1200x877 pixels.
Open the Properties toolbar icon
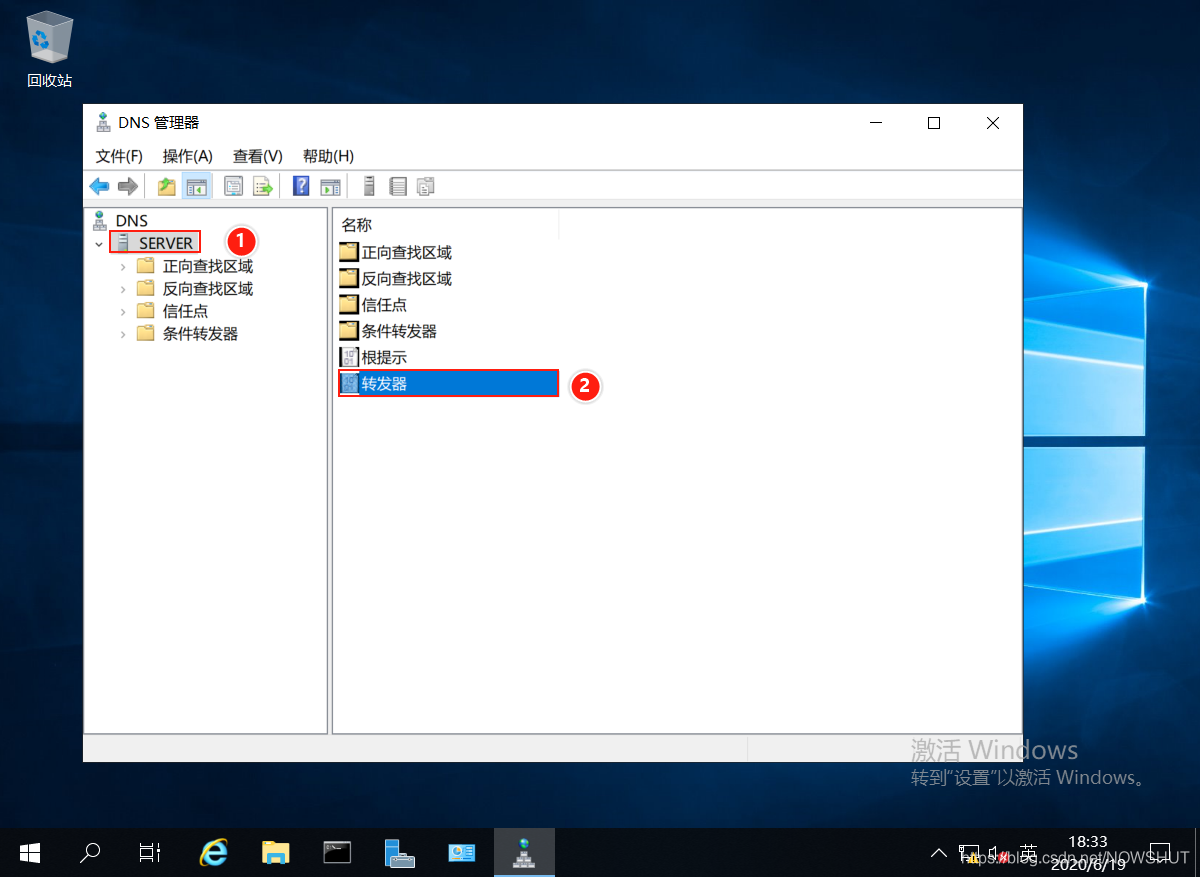[x=234, y=186]
